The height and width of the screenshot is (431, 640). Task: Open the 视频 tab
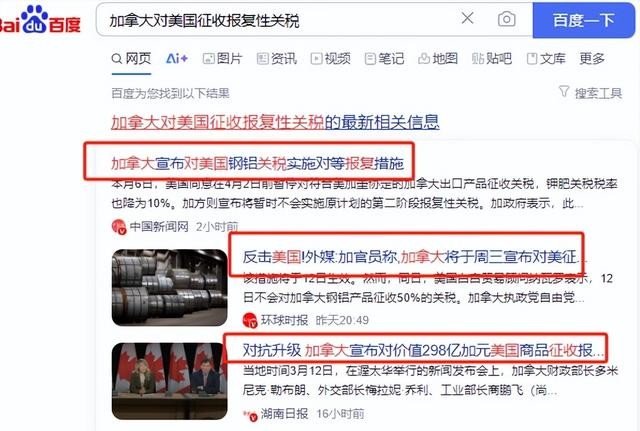pyautogui.click(x=331, y=58)
